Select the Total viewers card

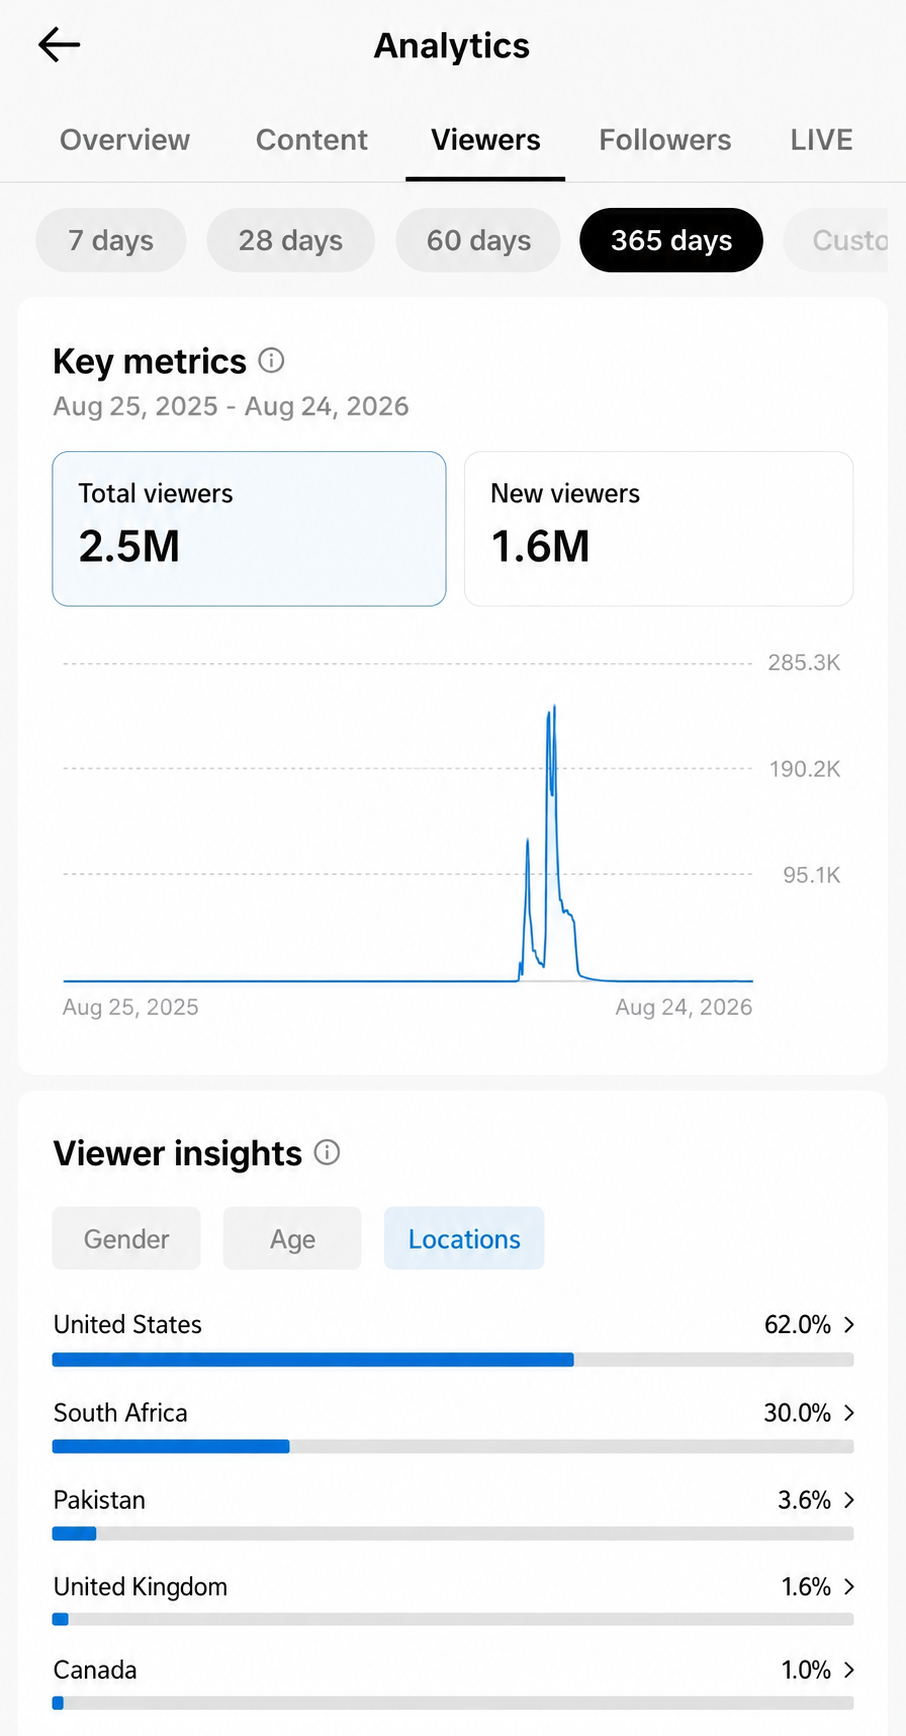[x=249, y=528]
